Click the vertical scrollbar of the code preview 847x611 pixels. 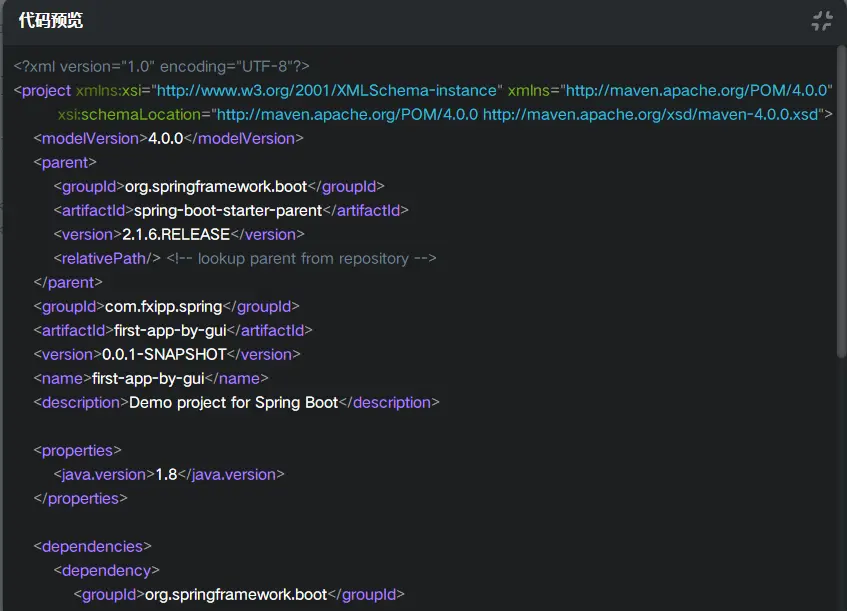pyautogui.click(x=841, y=203)
